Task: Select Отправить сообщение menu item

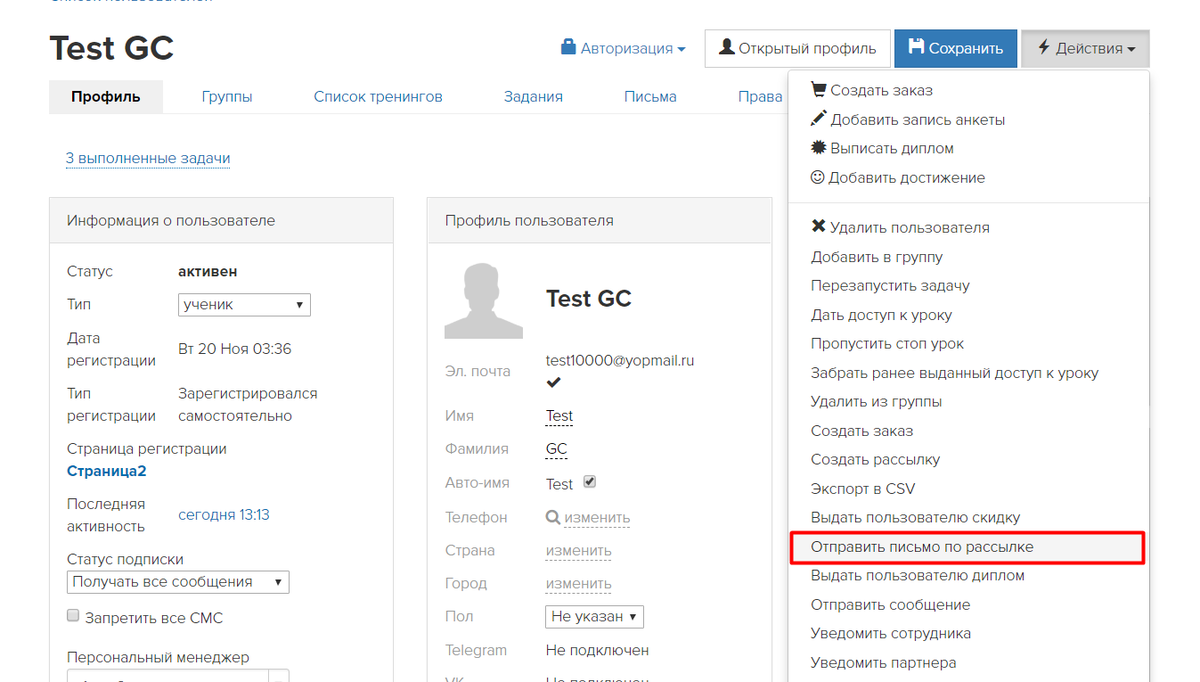Action: (x=968, y=605)
